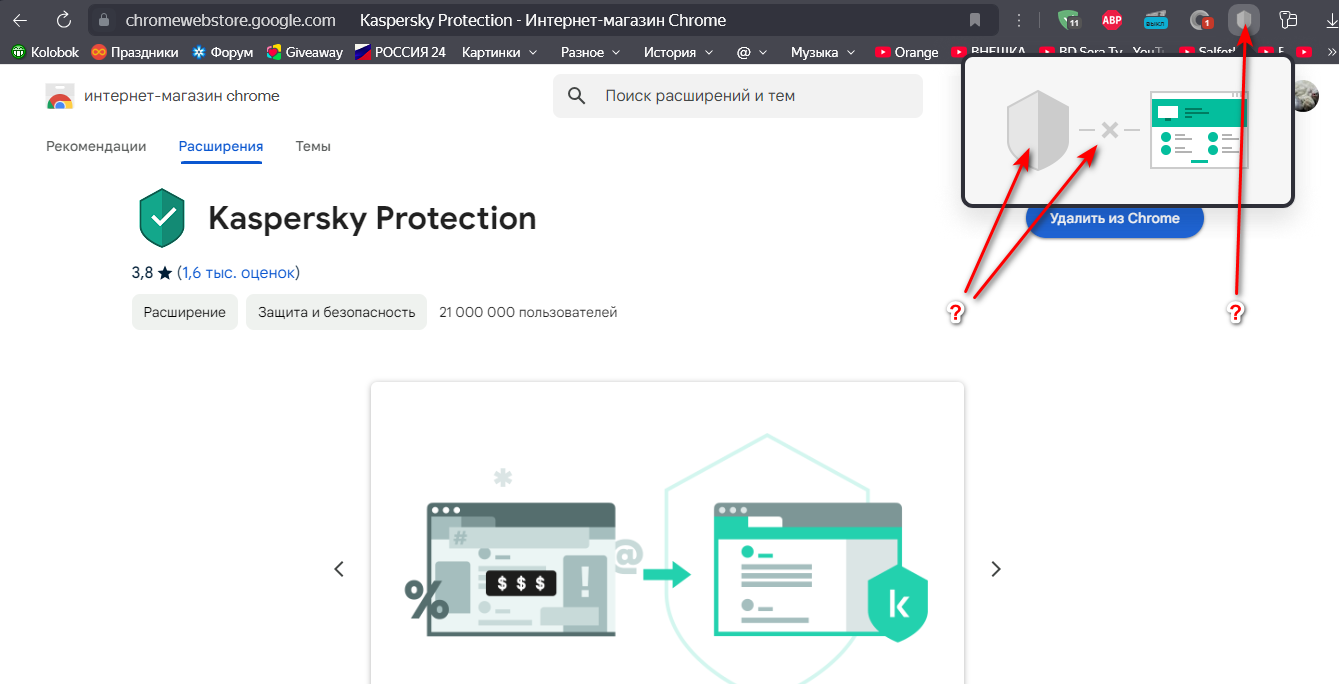The height and width of the screenshot is (684, 1339).
Task: Click the profile avatar in the top corner
Action: (1305, 96)
